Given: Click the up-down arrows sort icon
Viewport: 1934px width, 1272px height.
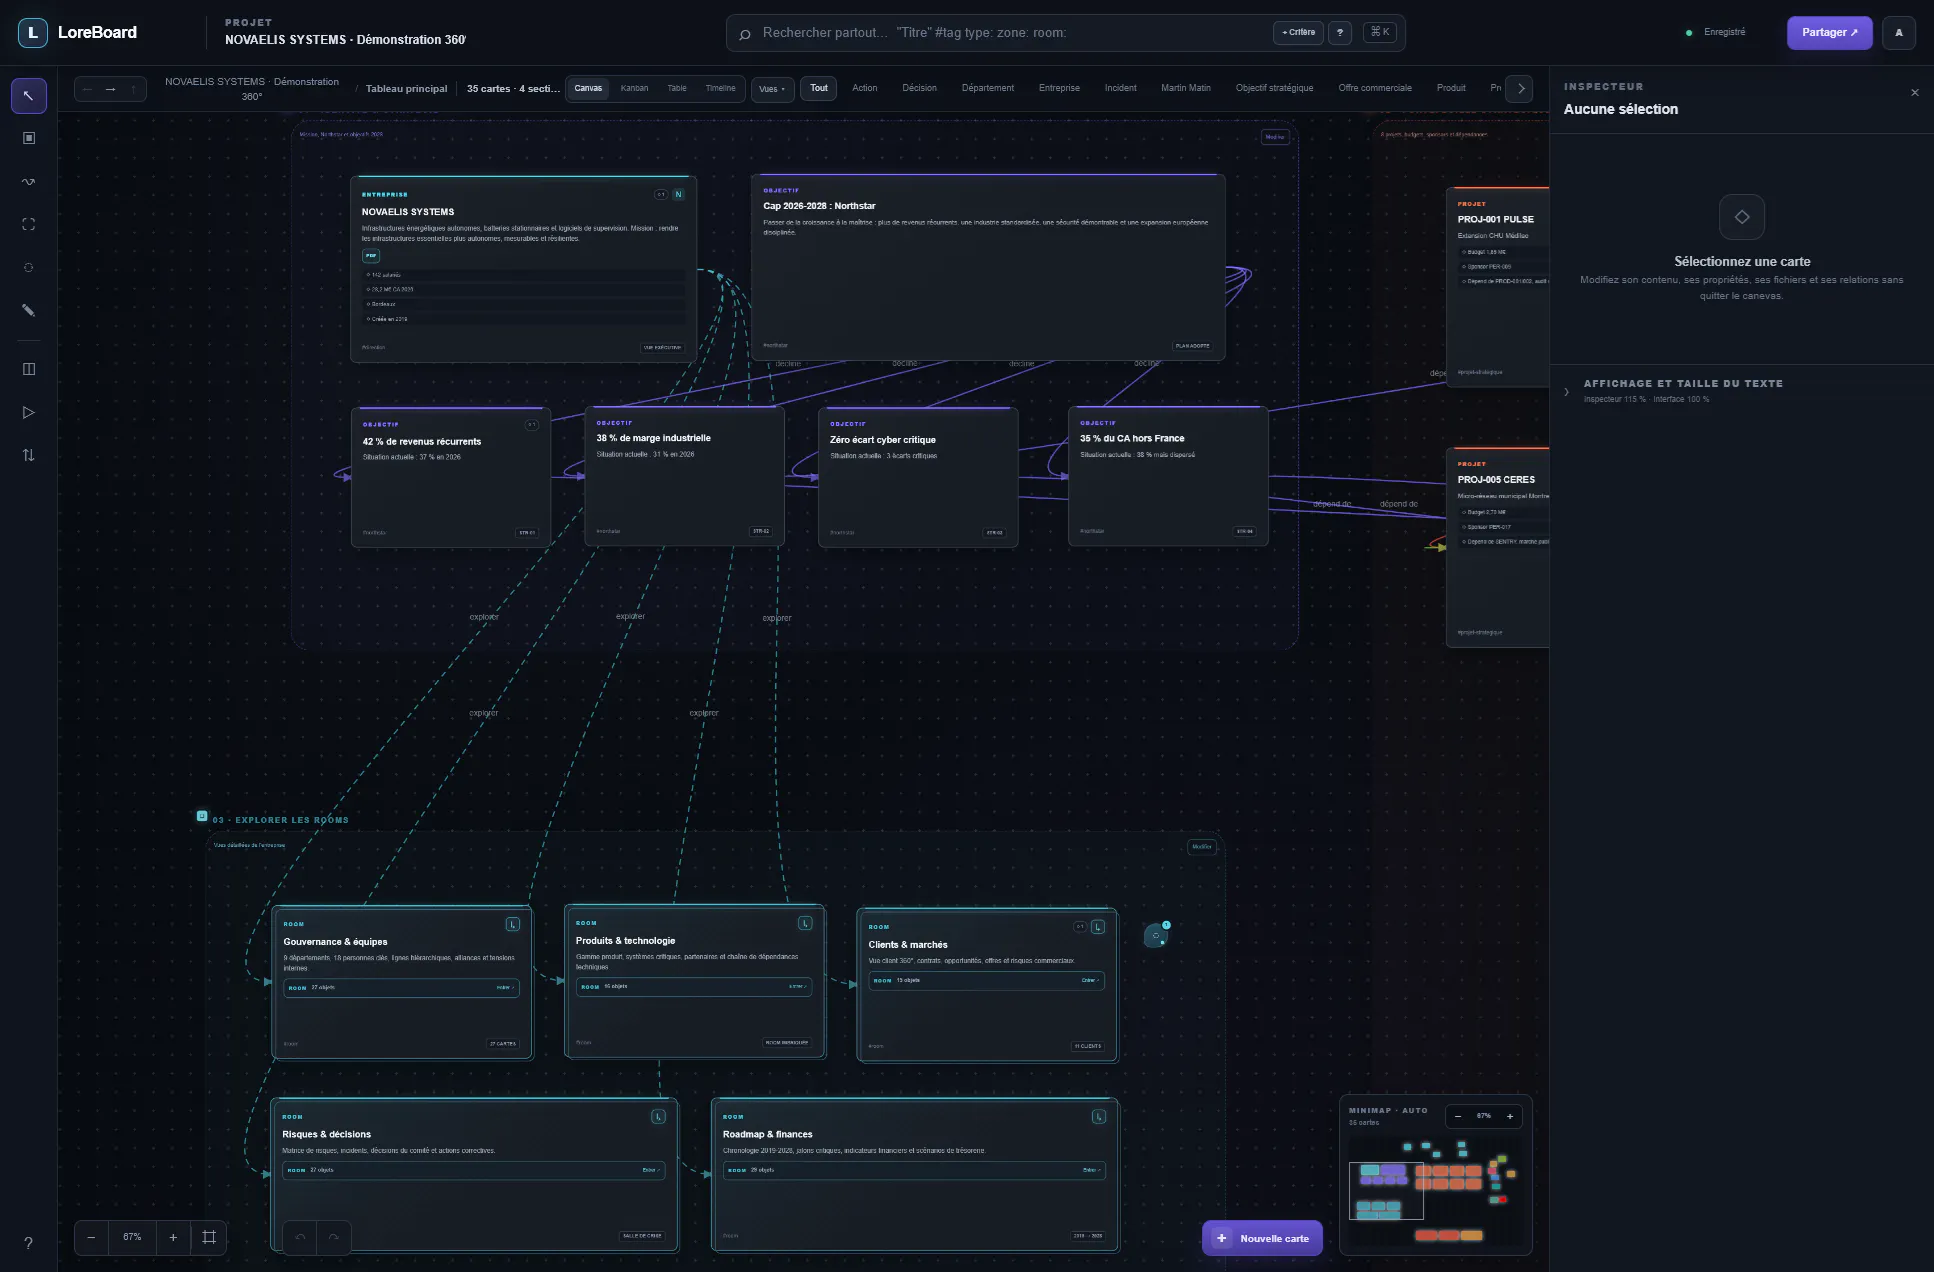Looking at the screenshot, I should coord(28,455).
